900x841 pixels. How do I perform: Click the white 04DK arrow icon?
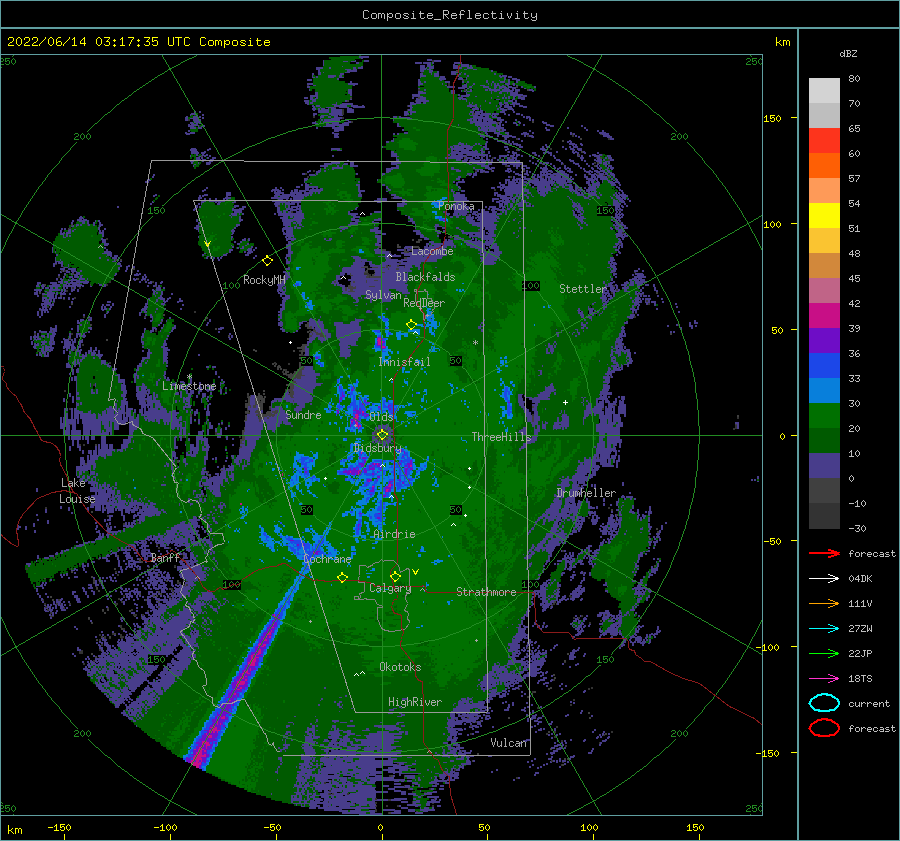tap(824, 579)
